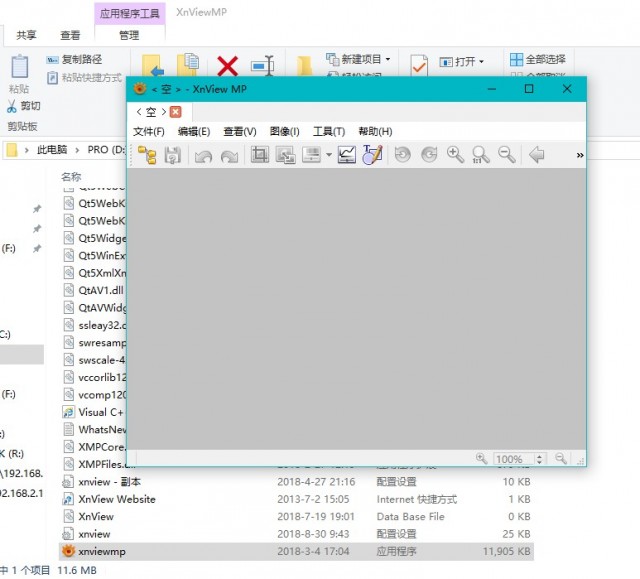Click the status bar zoom-out icon
Viewport: 640px width, 579px height.
(x=561, y=458)
